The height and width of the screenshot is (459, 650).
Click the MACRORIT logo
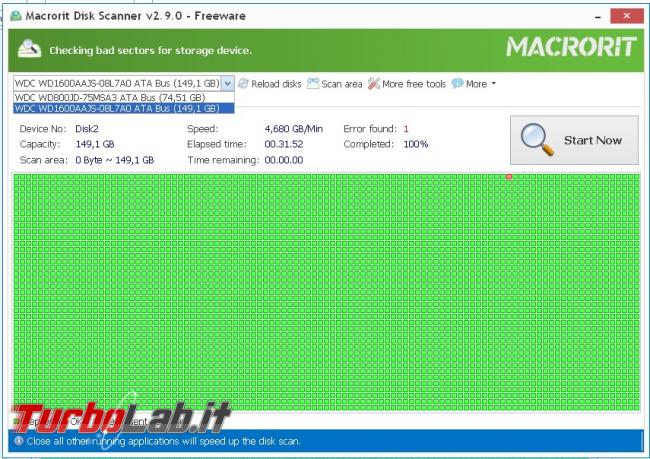(x=571, y=46)
